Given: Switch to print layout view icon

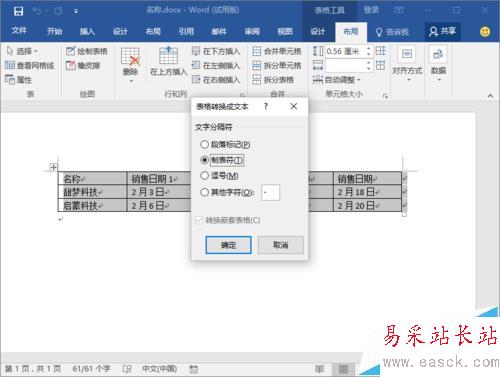Looking at the screenshot, I should point(343,369).
